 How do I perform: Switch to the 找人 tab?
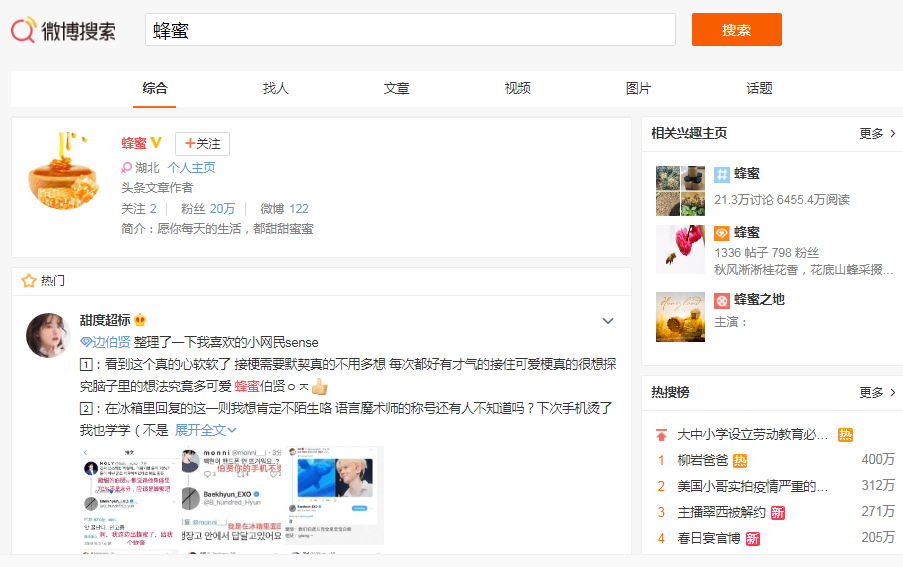[x=275, y=88]
